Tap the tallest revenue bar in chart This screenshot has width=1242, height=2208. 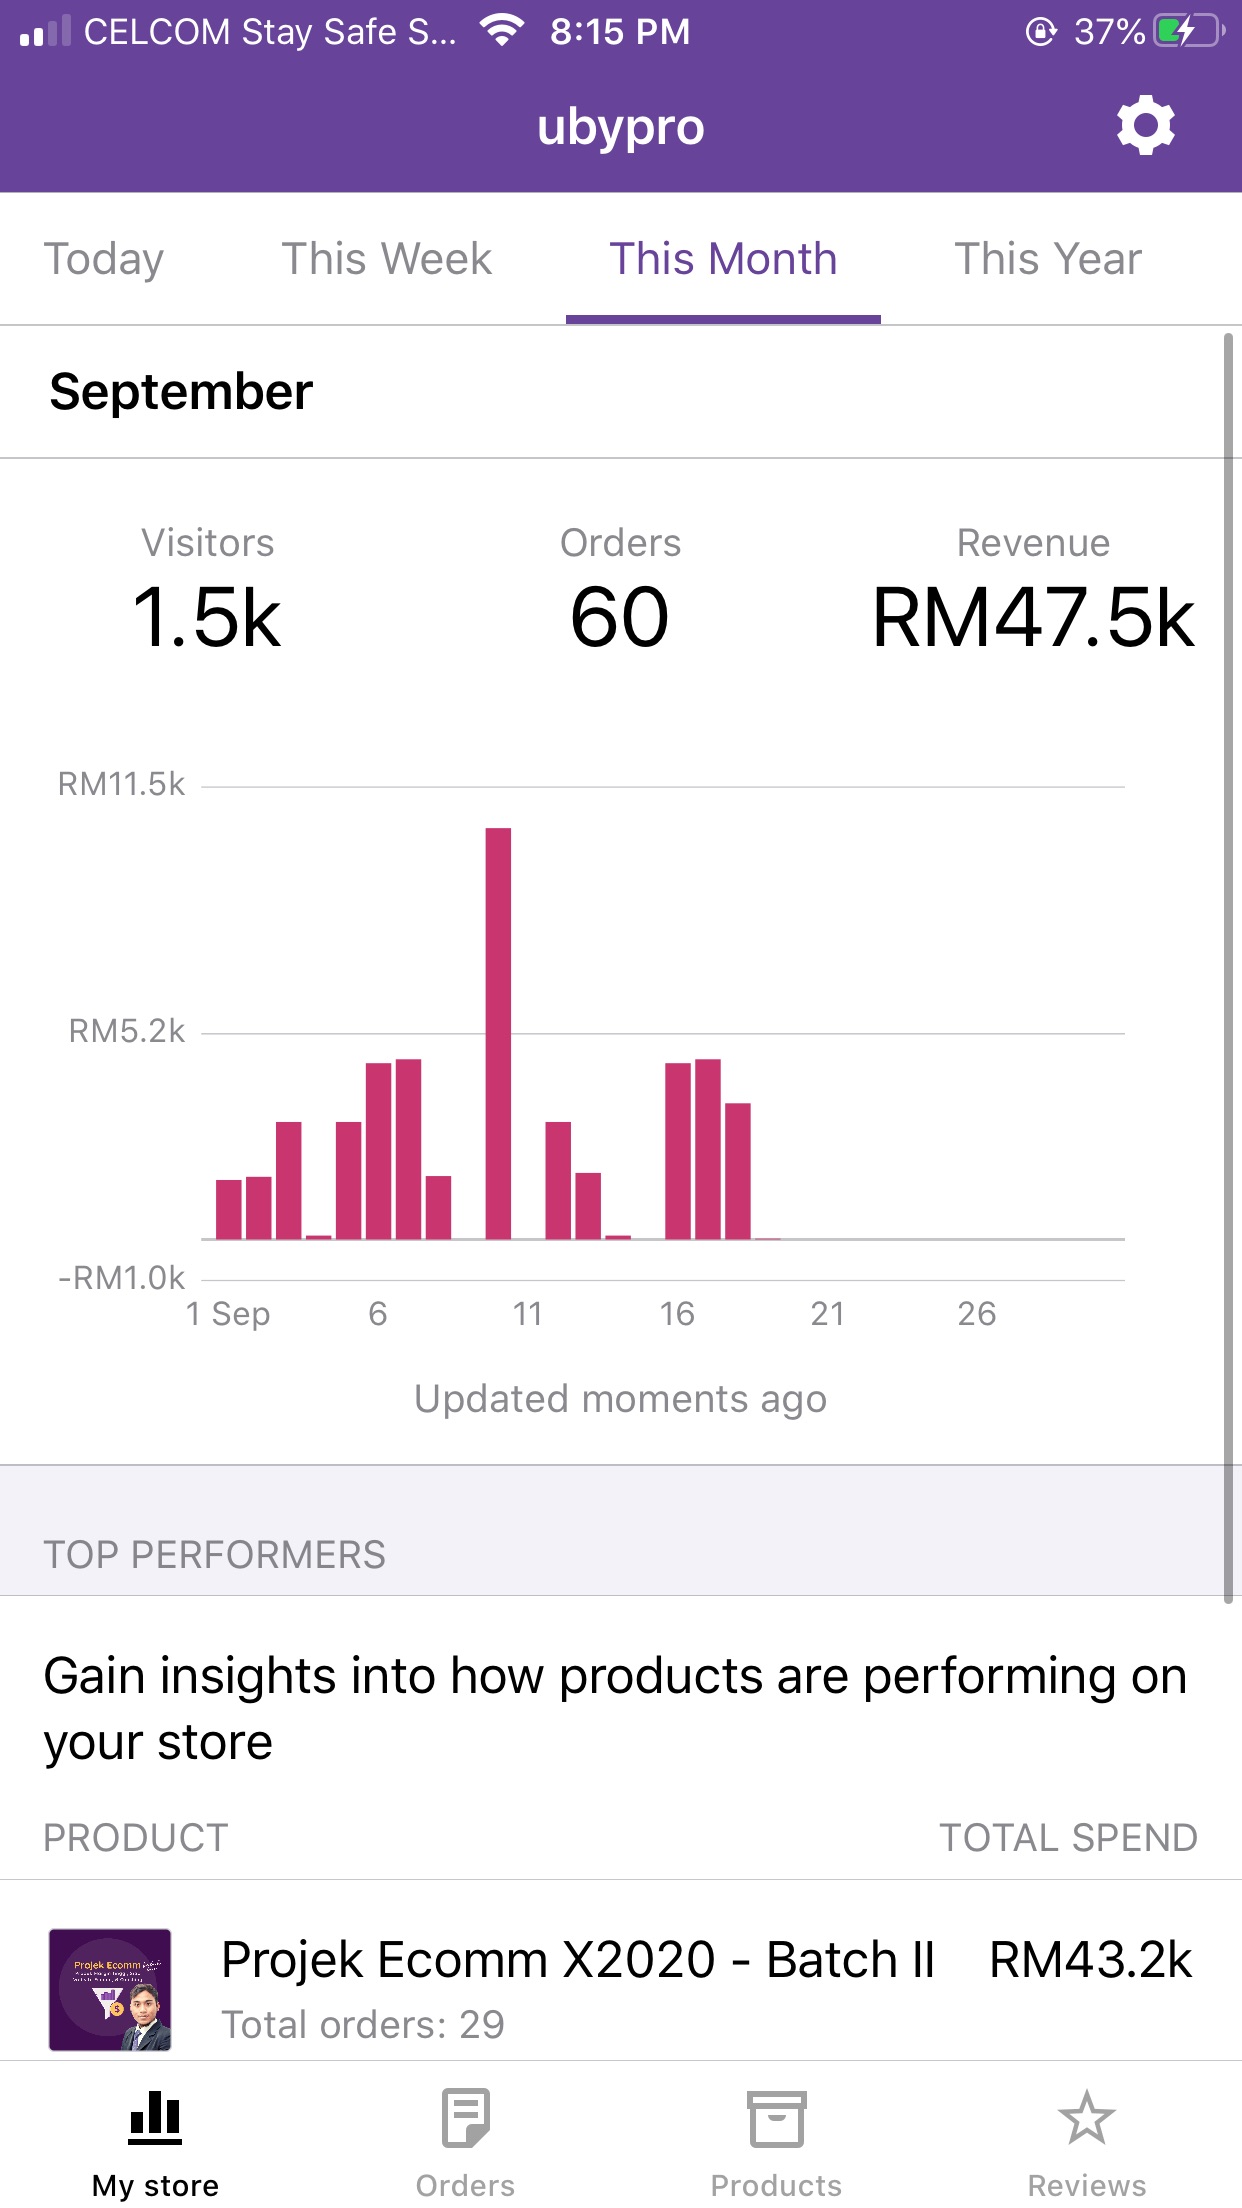[498, 1033]
